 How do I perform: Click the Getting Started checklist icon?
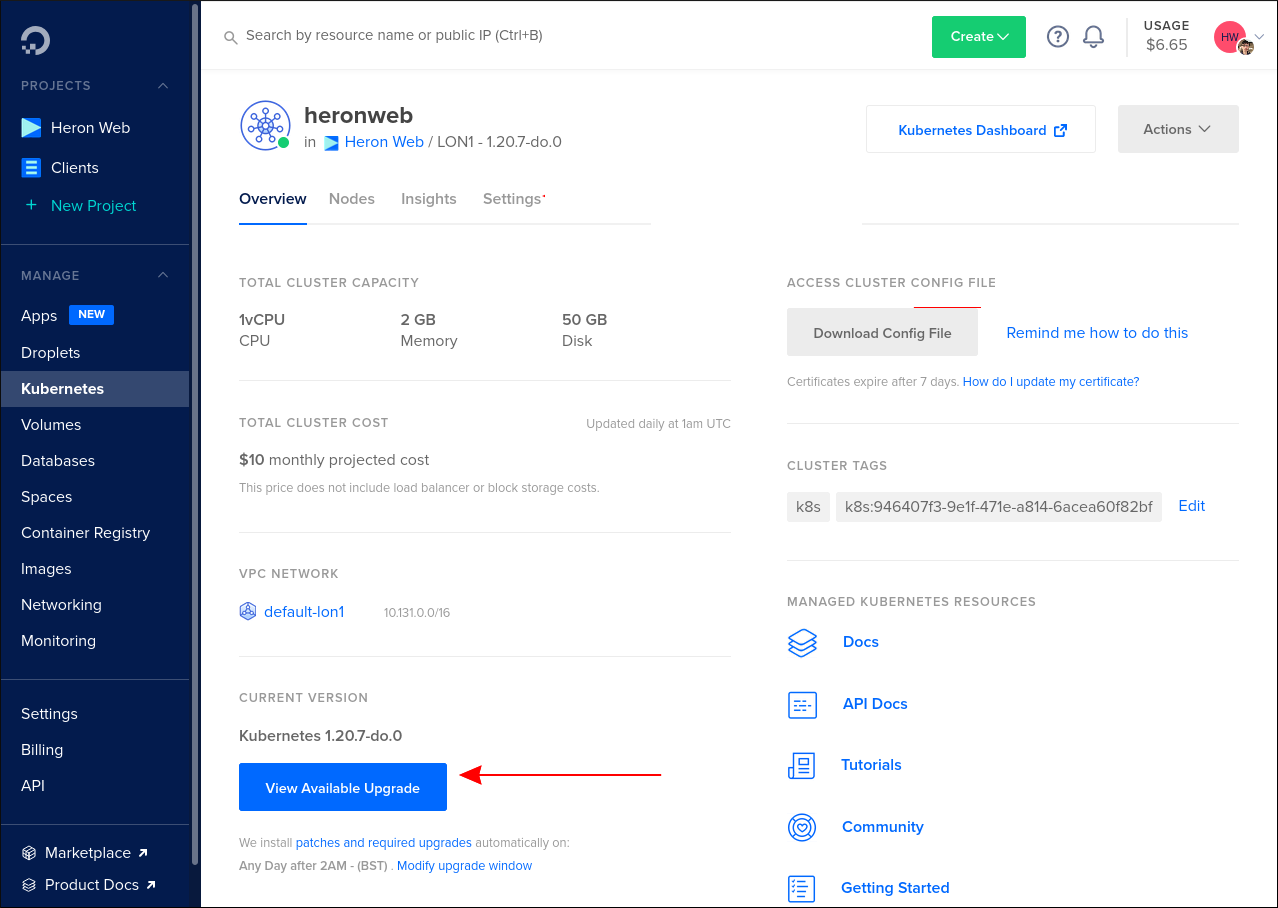coord(802,888)
